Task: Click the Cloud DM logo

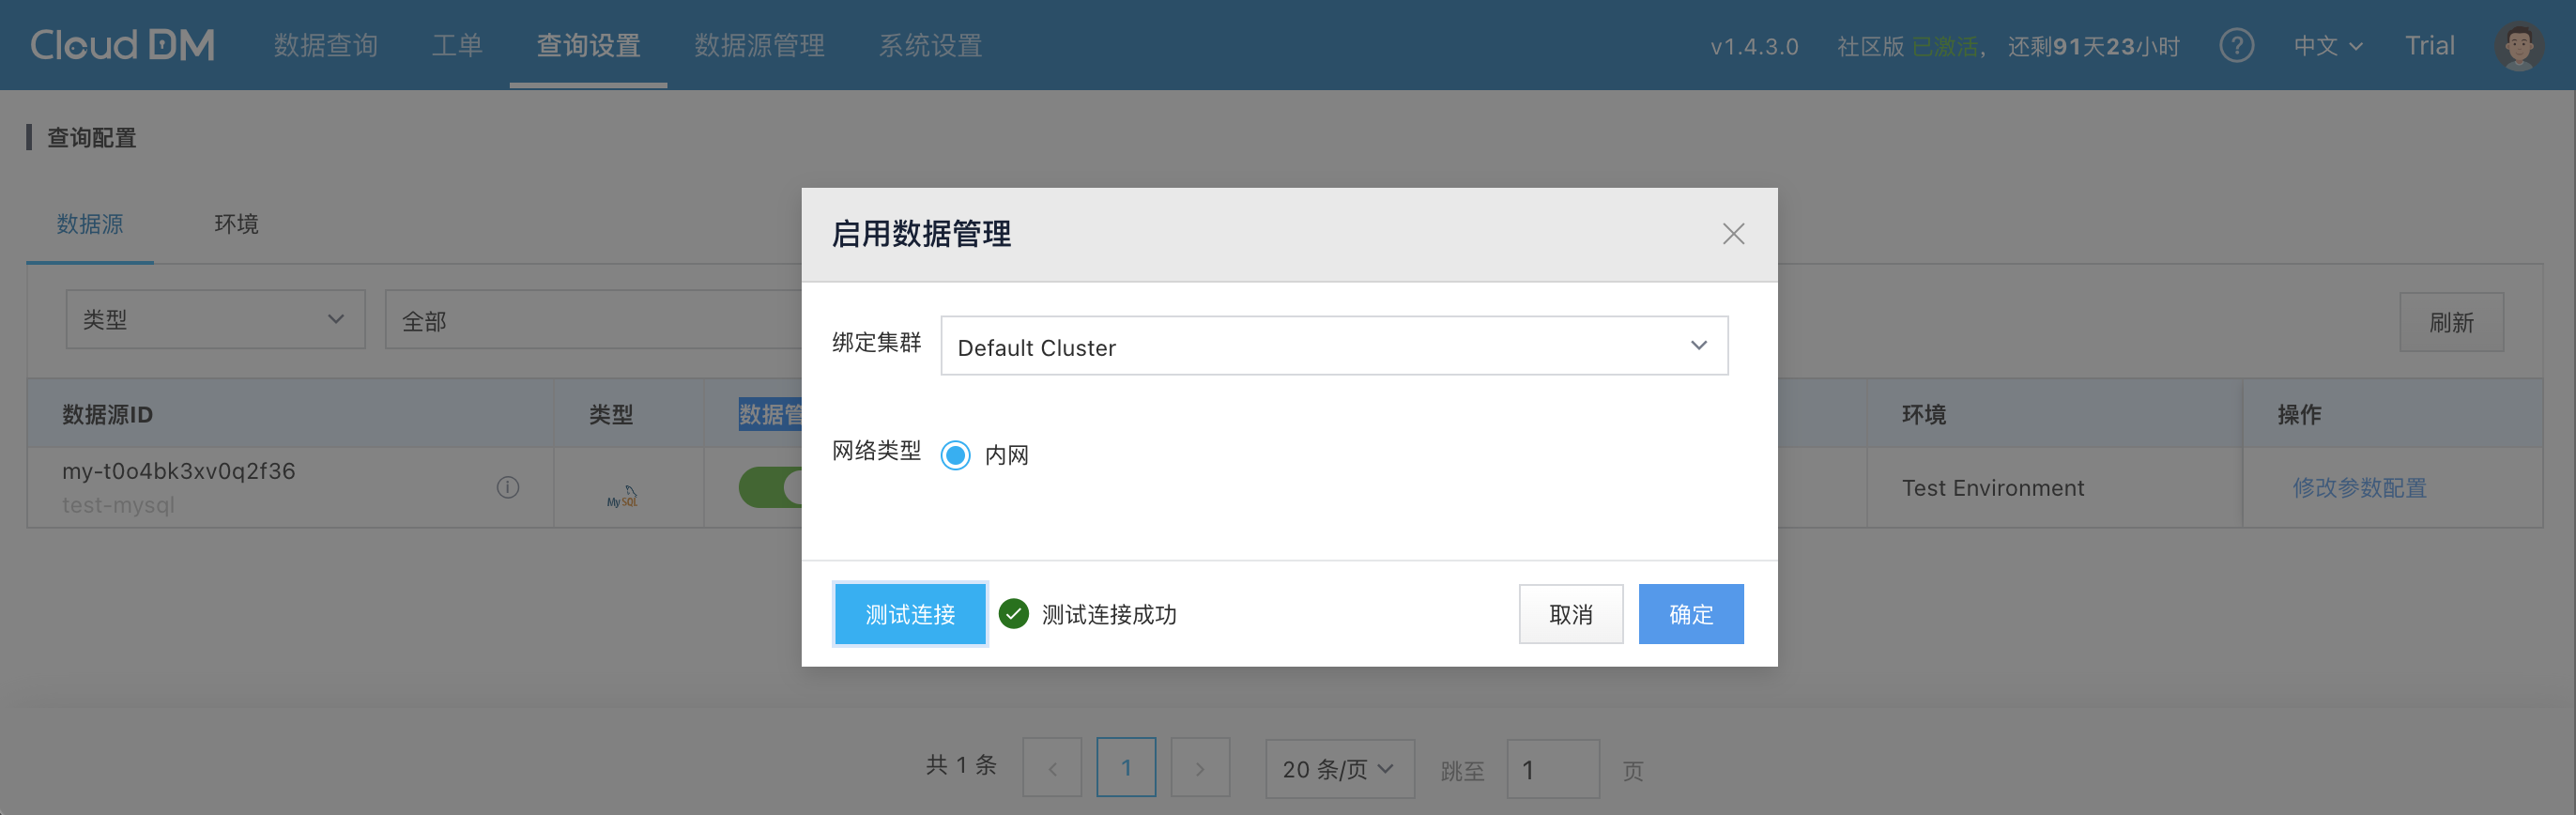Action: (122, 45)
